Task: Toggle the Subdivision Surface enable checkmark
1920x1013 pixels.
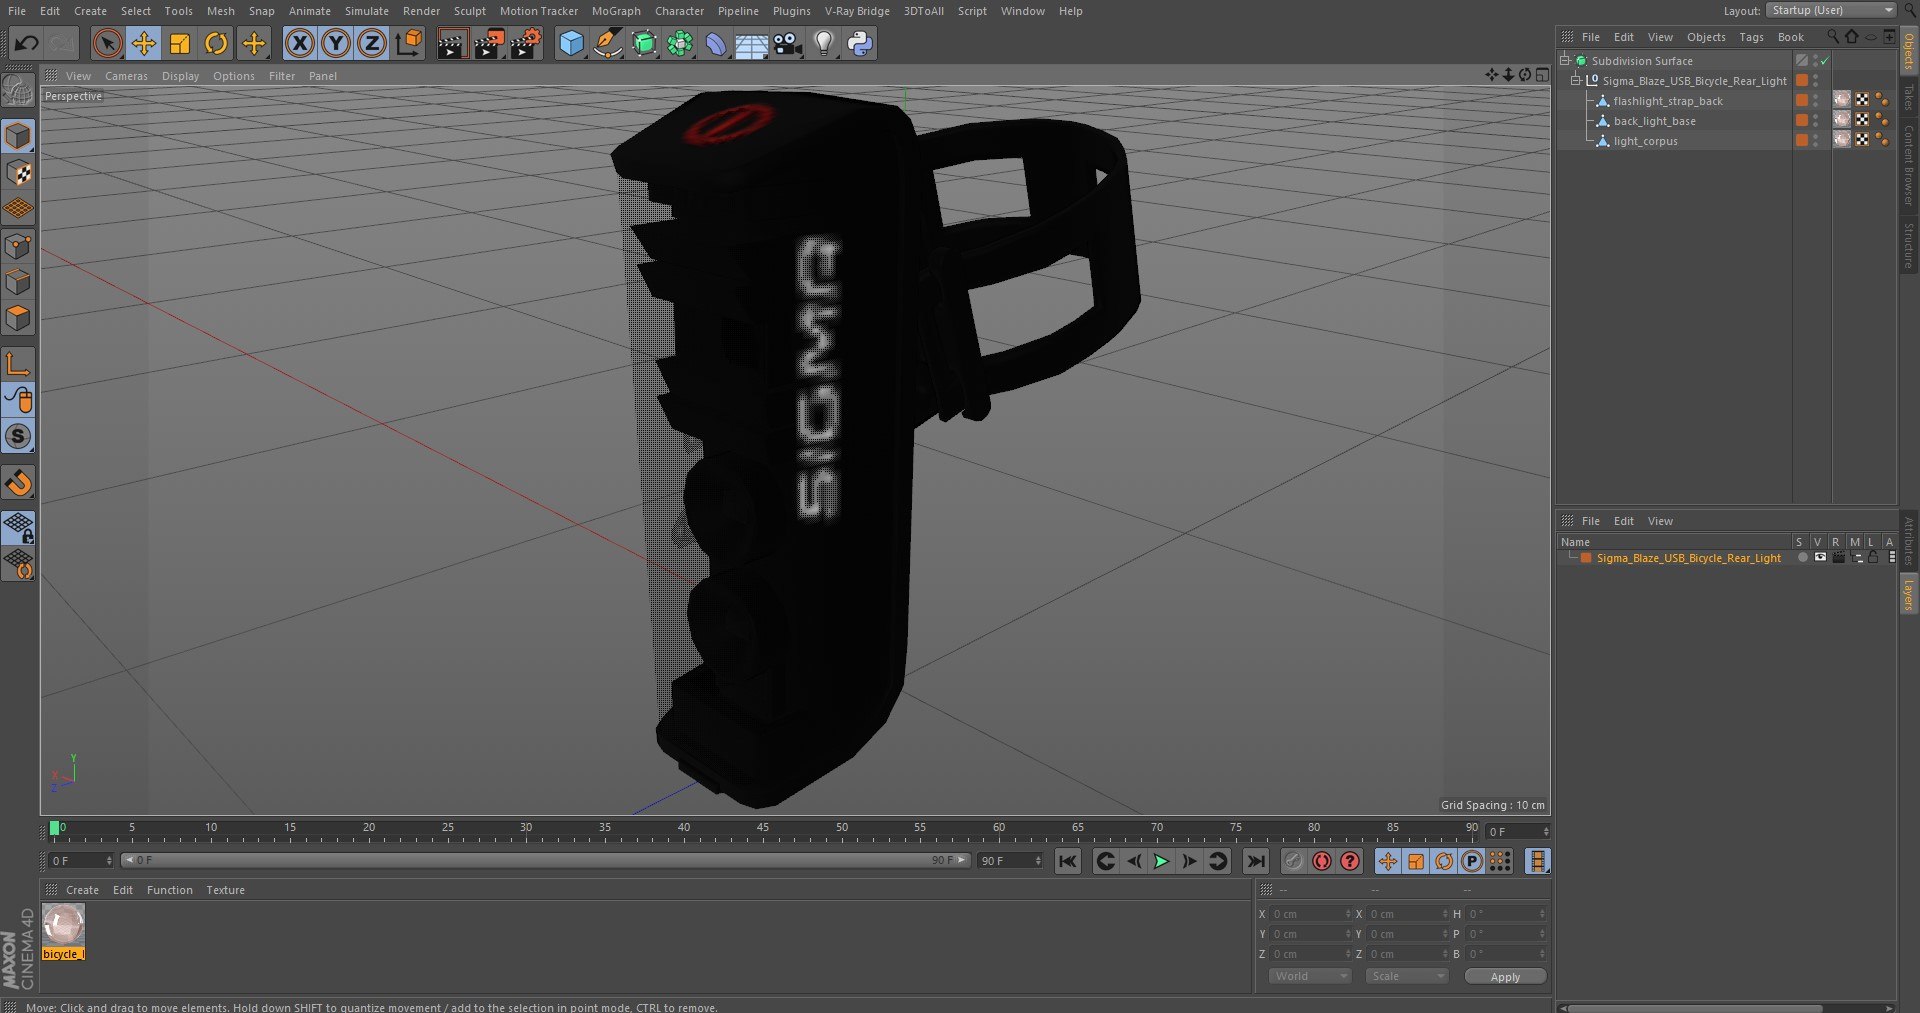Action: tap(1824, 61)
